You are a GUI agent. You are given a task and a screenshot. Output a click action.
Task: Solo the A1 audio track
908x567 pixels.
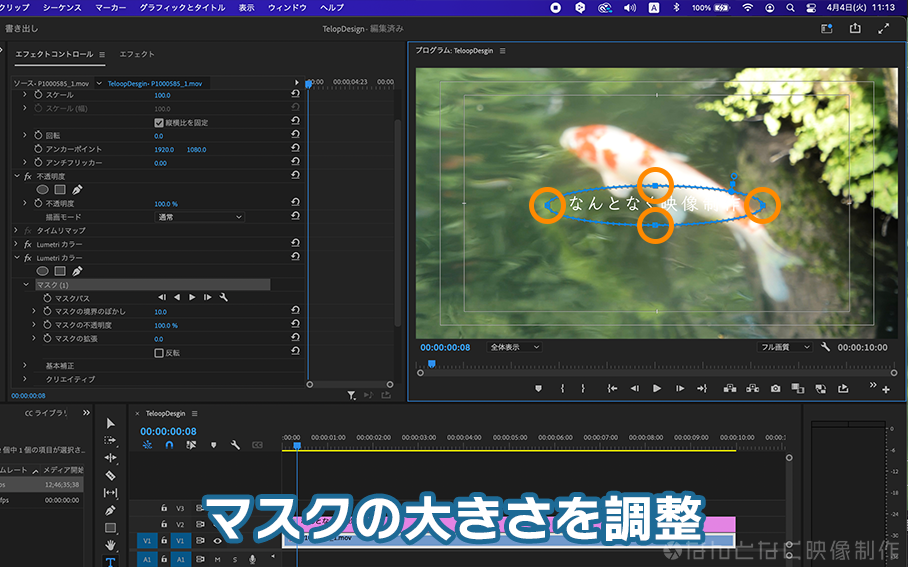[235, 559]
